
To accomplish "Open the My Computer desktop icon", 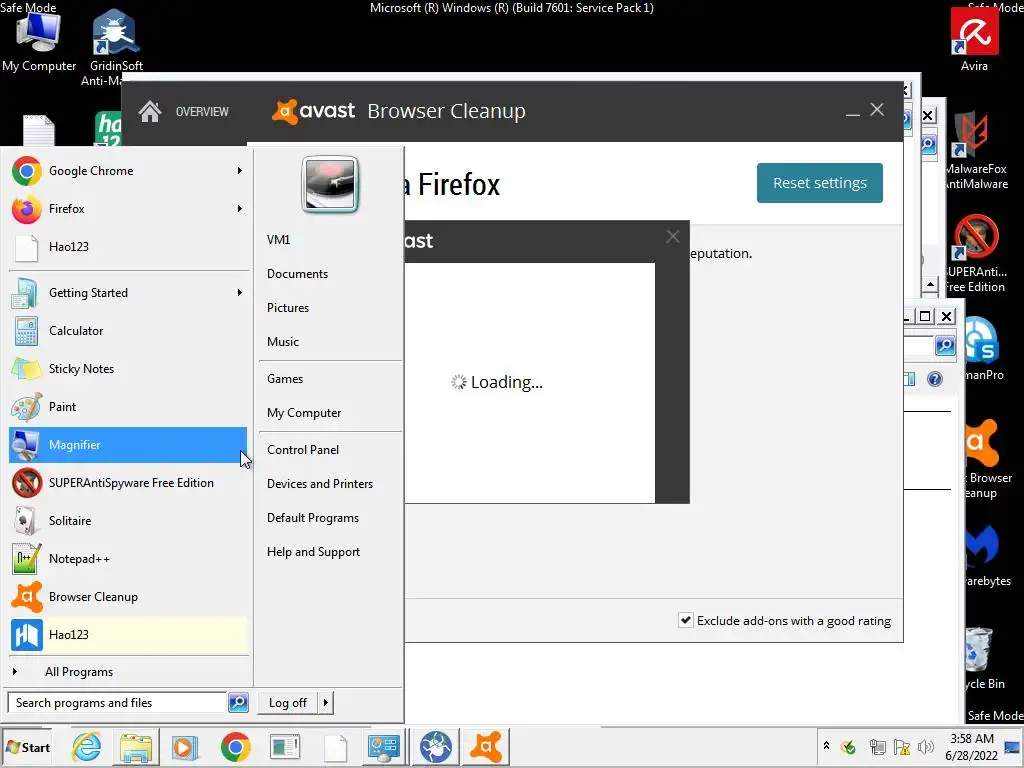I will click(39, 40).
